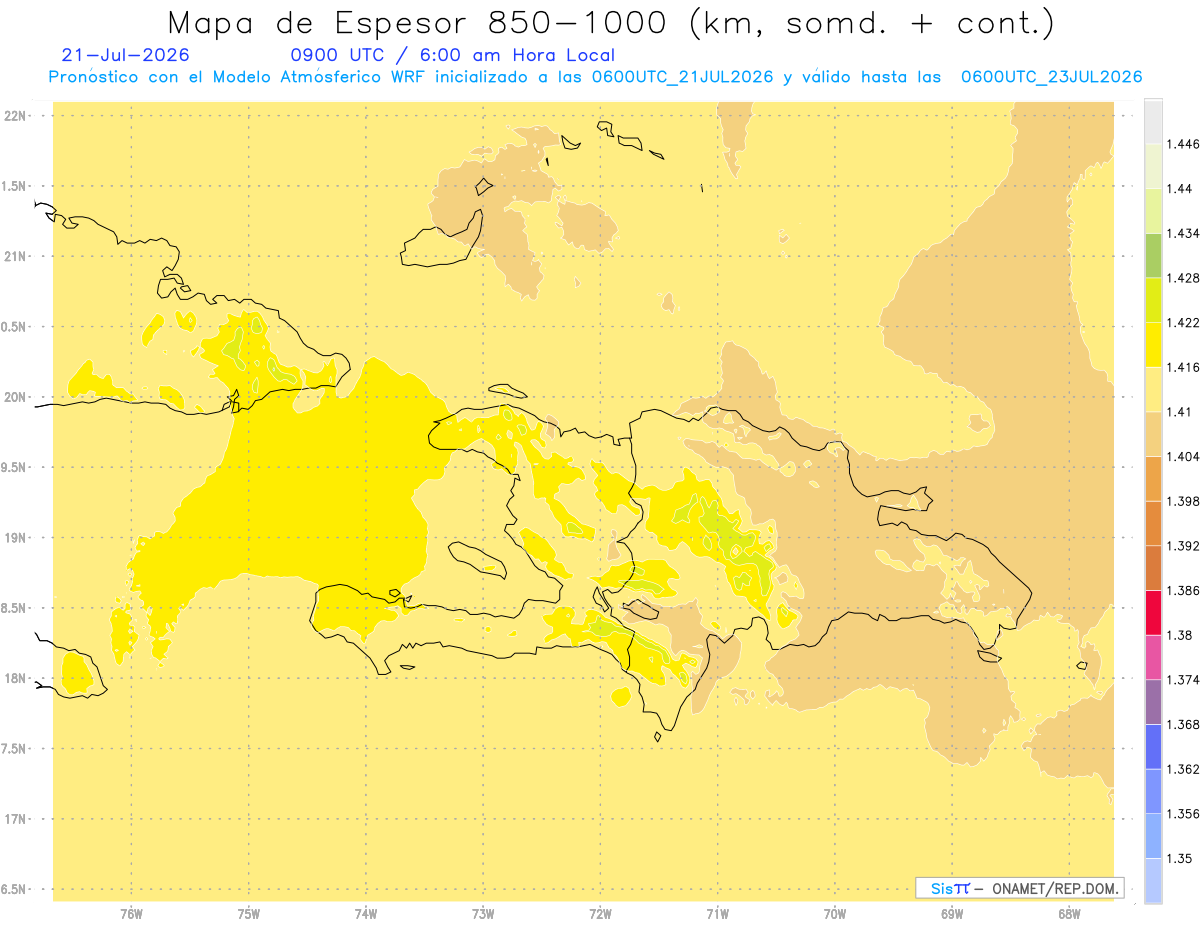Click the colorbar value '1.428'
The height and width of the screenshot is (927, 1200).
[1184, 278]
